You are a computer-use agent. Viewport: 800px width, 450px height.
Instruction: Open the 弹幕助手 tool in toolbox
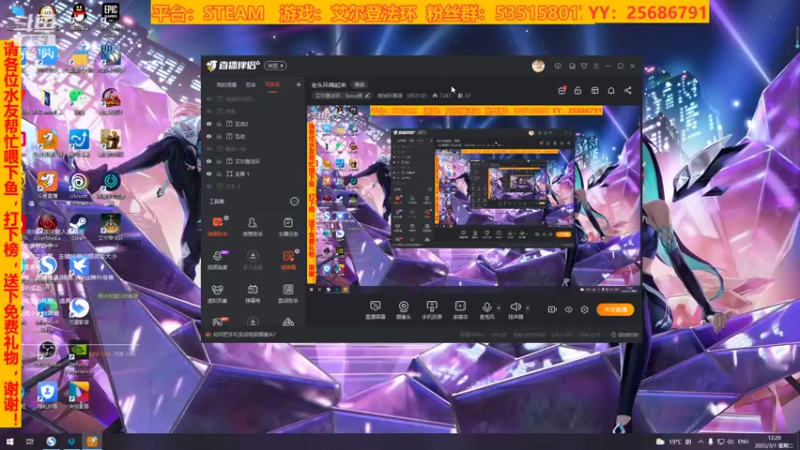[217, 226]
